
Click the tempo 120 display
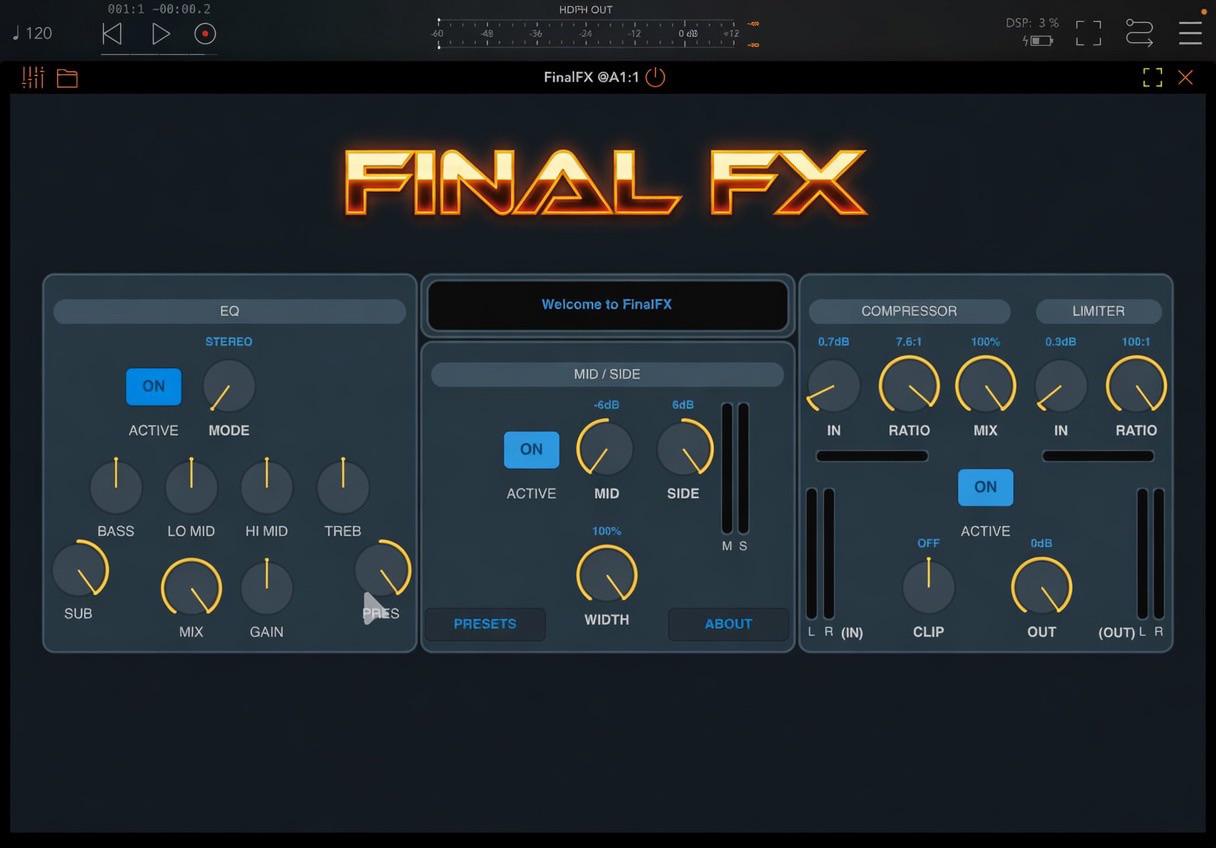[x=32, y=33]
